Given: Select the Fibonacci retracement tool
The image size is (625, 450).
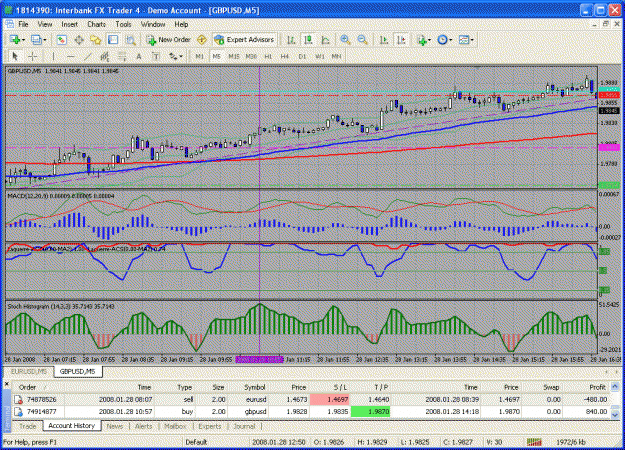Looking at the screenshot, I should (122, 57).
